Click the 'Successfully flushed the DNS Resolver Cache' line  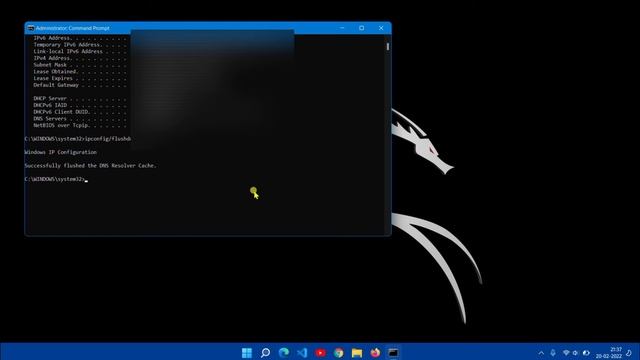tap(90, 166)
